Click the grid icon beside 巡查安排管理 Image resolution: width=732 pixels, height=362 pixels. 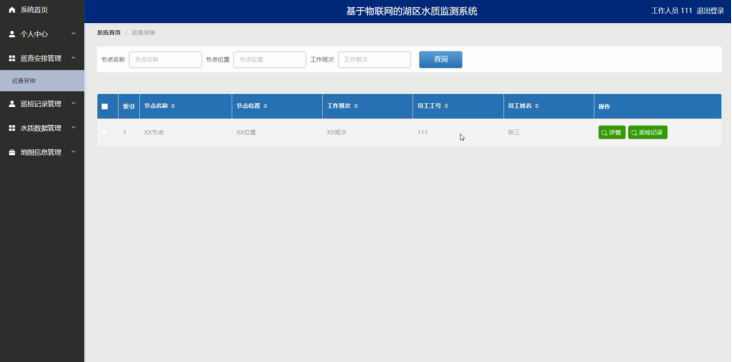point(12,58)
